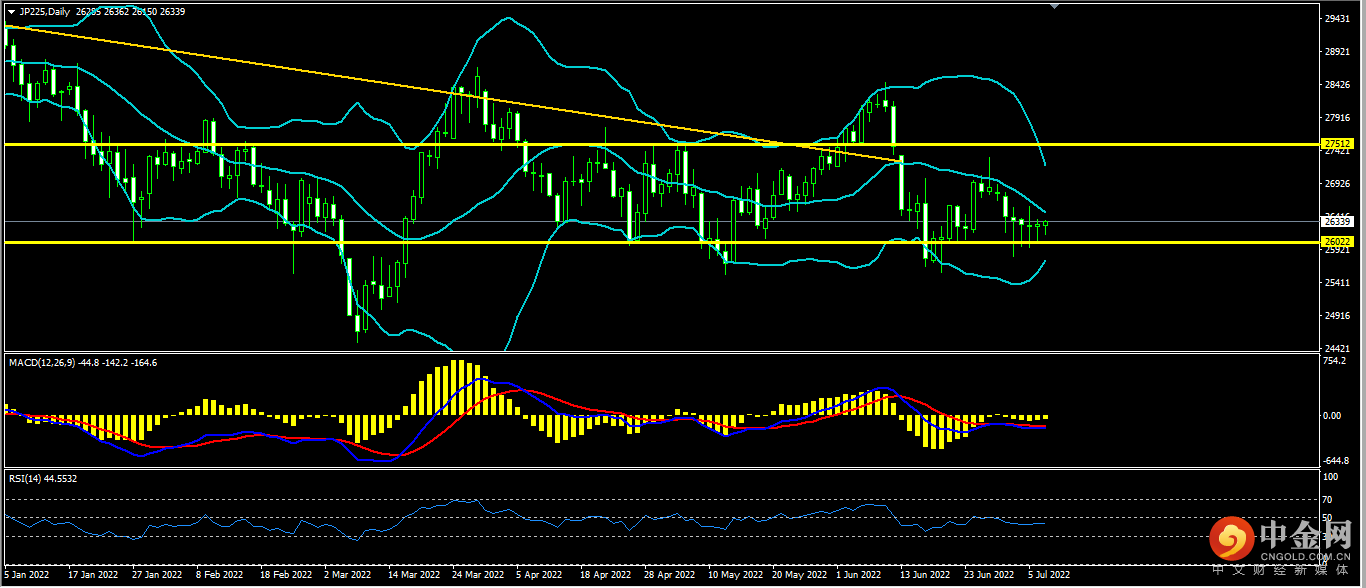Image resolution: width=1366 pixels, height=588 pixels.
Task: Click the MACD 754.2 scale value
Action: point(1335,361)
